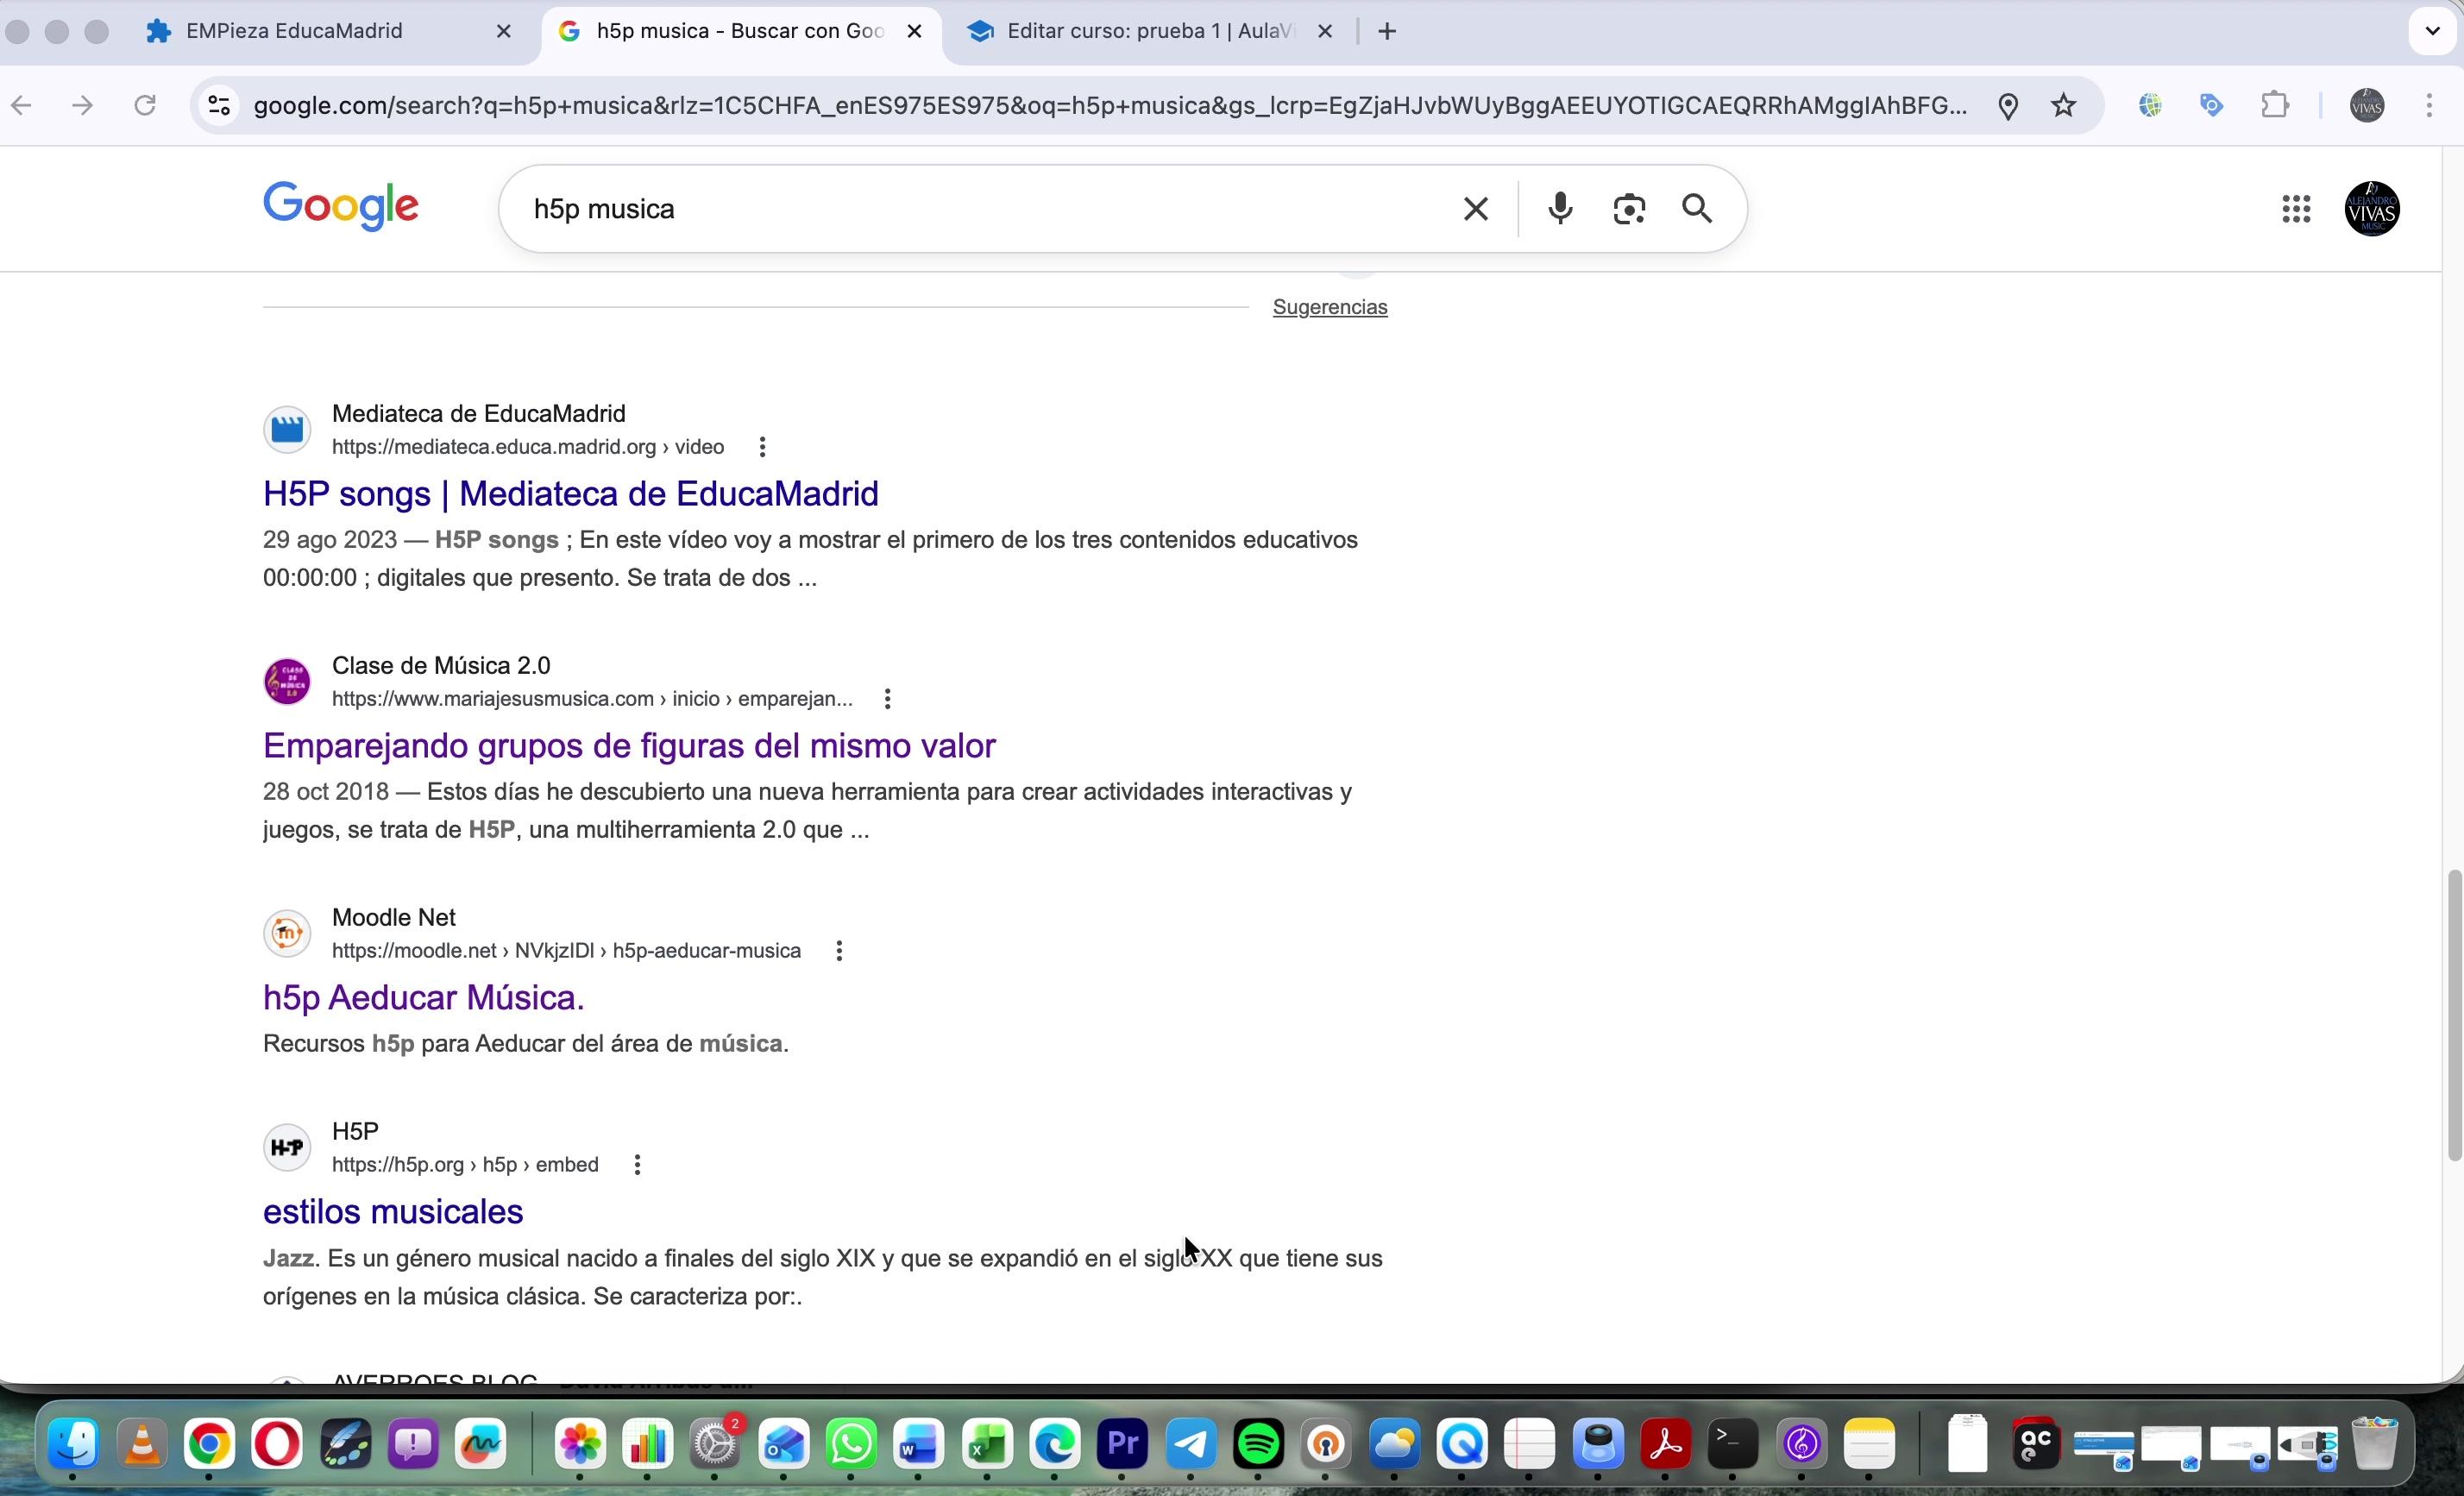
Task: View site information in address bar
Action: tap(218, 105)
